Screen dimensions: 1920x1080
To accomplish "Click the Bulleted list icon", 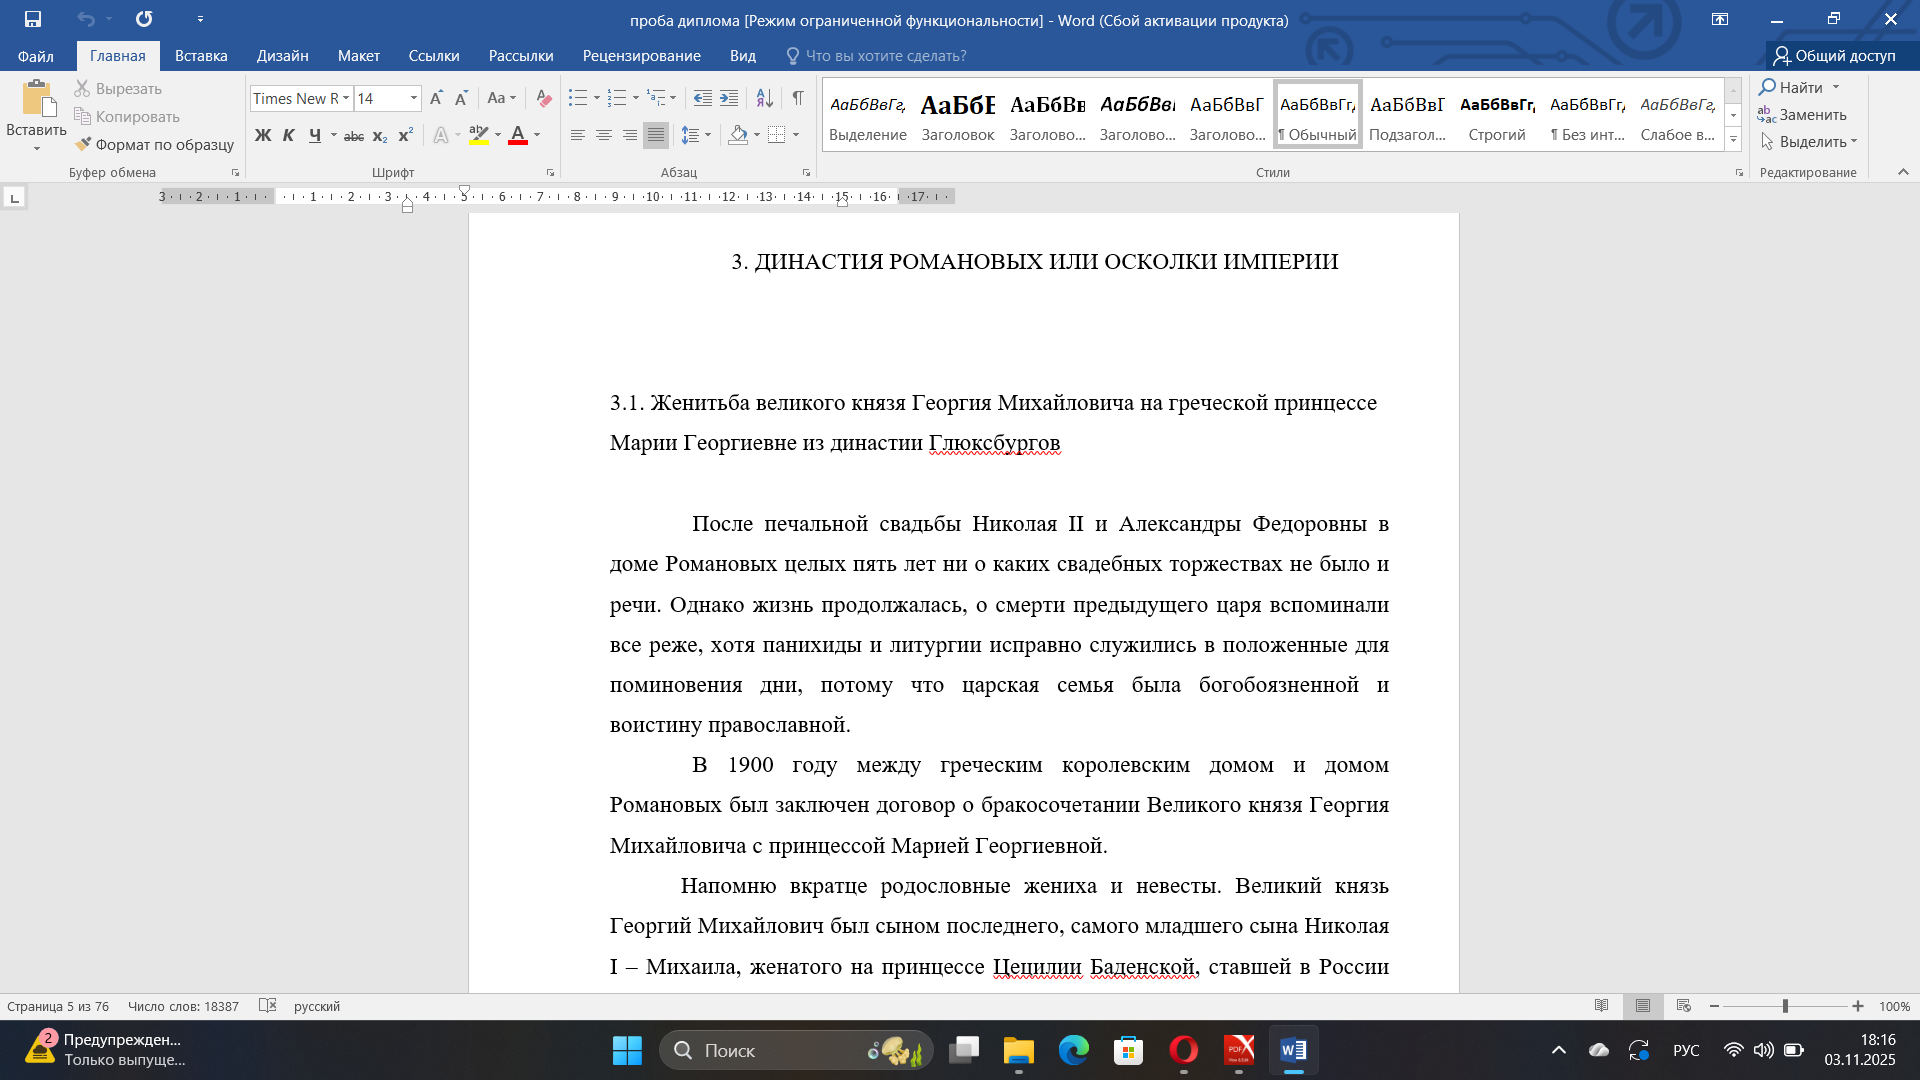I will click(578, 98).
